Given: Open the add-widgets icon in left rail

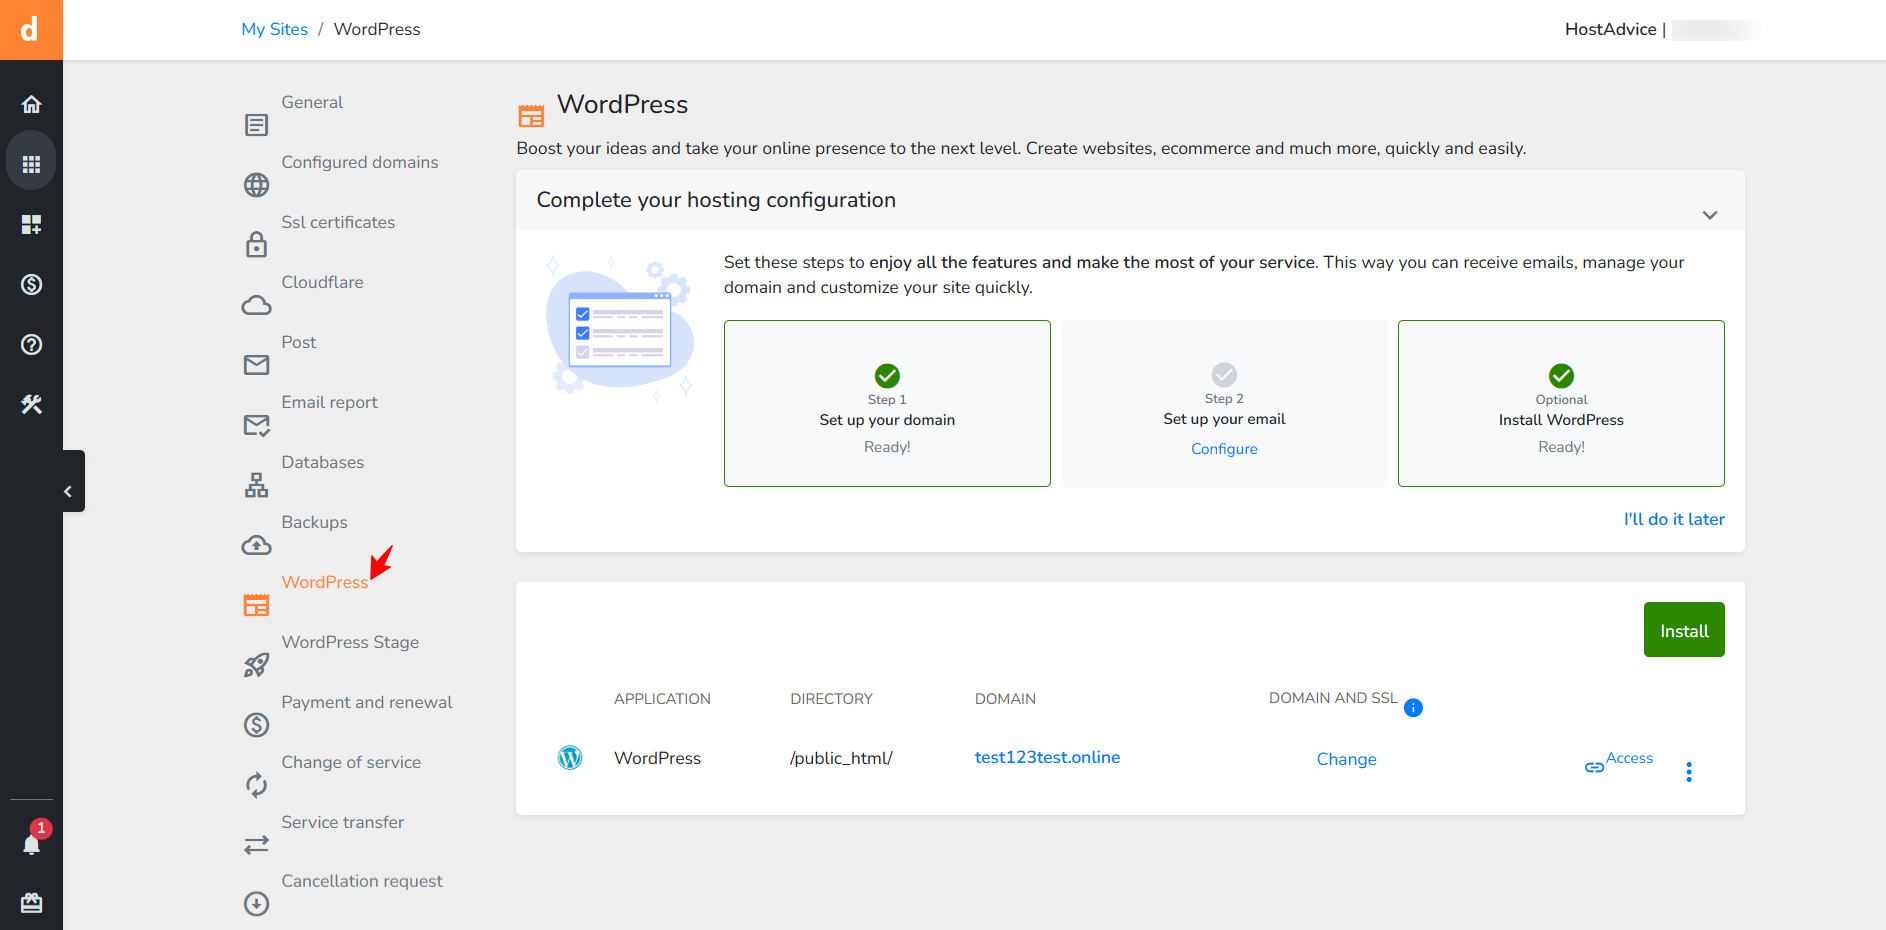Looking at the screenshot, I should click(31, 224).
